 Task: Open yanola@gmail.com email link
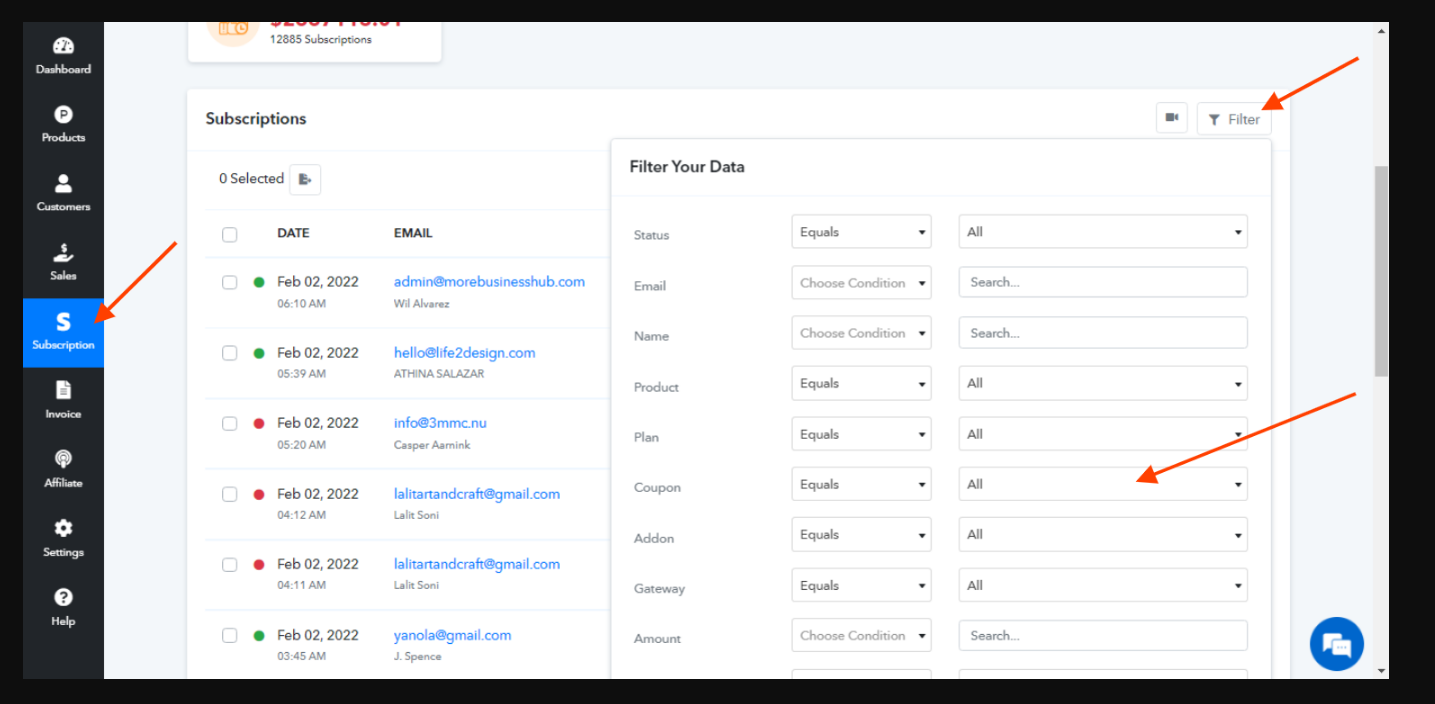click(x=452, y=635)
